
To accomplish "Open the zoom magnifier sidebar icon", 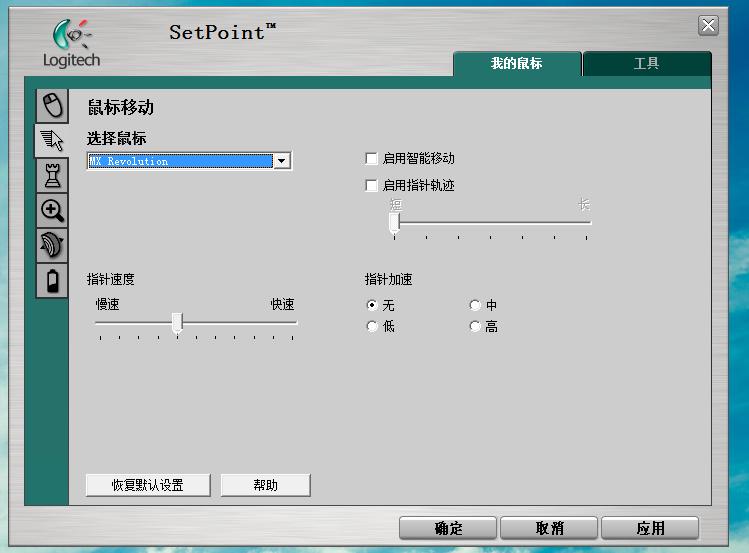I will click(x=52, y=210).
